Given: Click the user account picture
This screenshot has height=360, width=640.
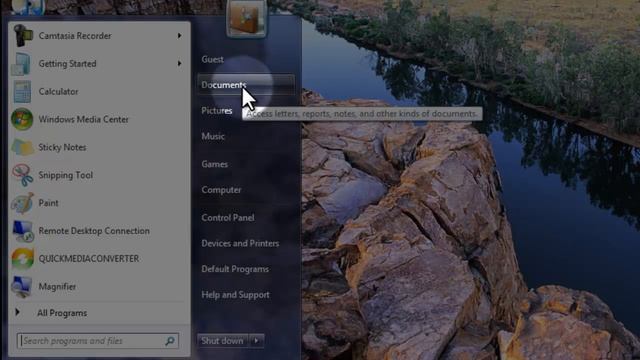Looking at the screenshot, I should click(247, 19).
